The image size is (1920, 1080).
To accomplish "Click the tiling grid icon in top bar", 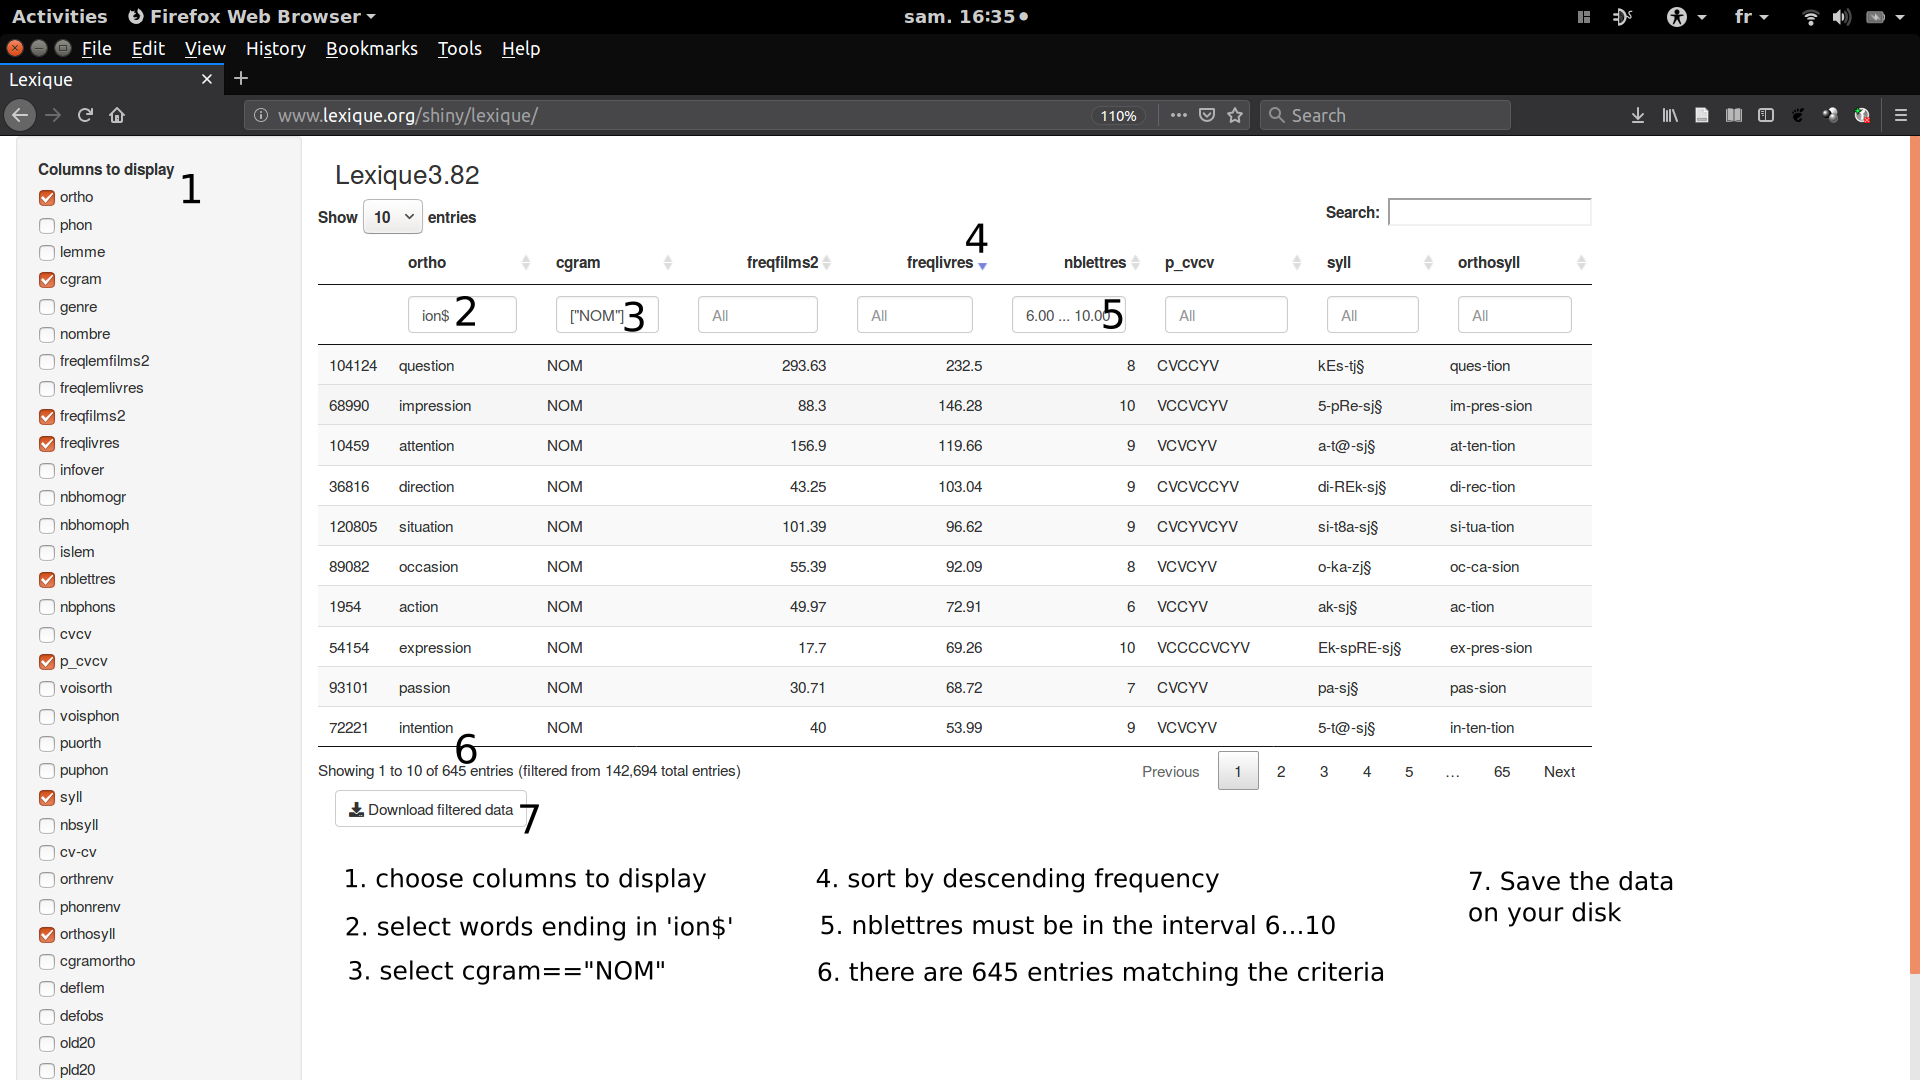I will [x=1584, y=17].
